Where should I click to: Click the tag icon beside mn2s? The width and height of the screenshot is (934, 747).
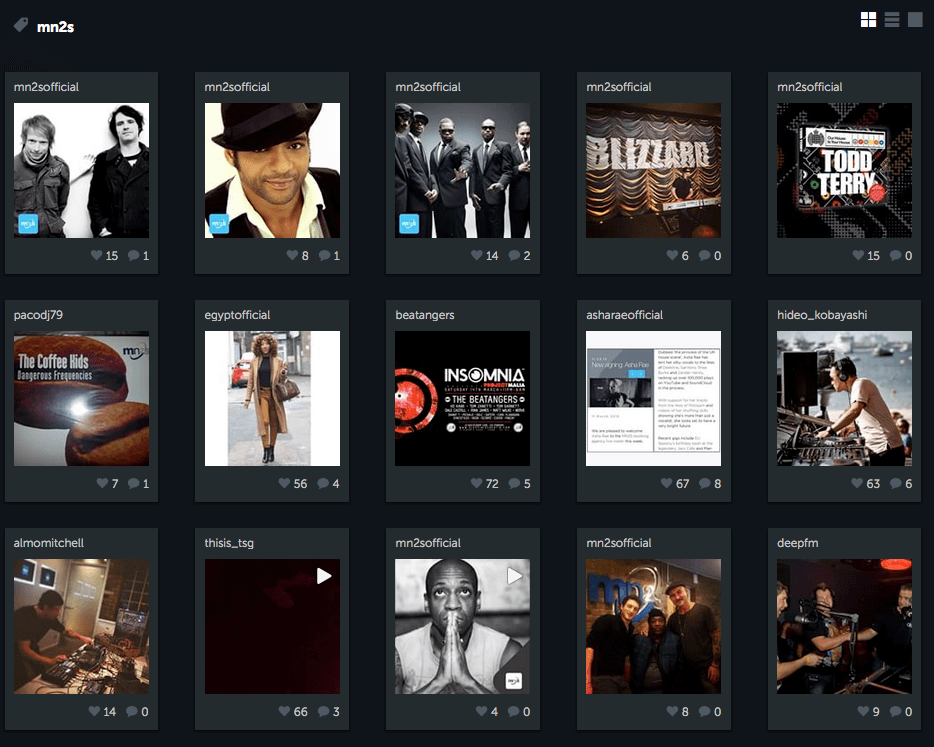21,25
